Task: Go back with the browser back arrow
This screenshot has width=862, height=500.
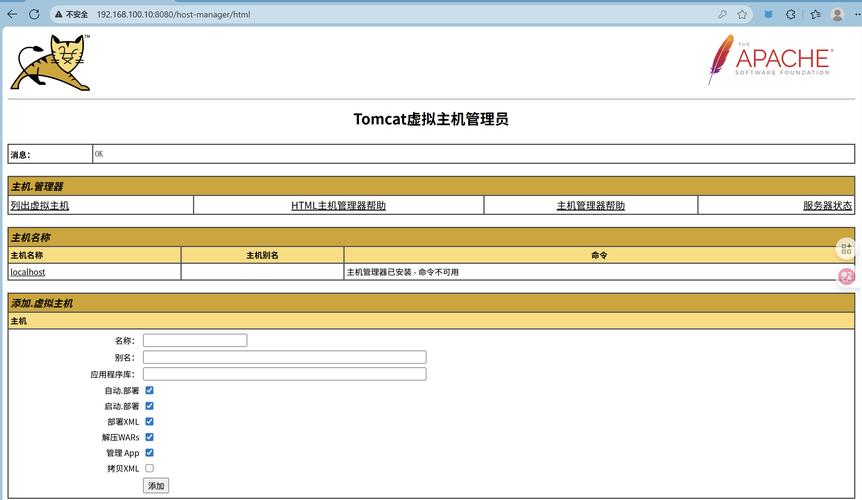Action: click(12, 14)
